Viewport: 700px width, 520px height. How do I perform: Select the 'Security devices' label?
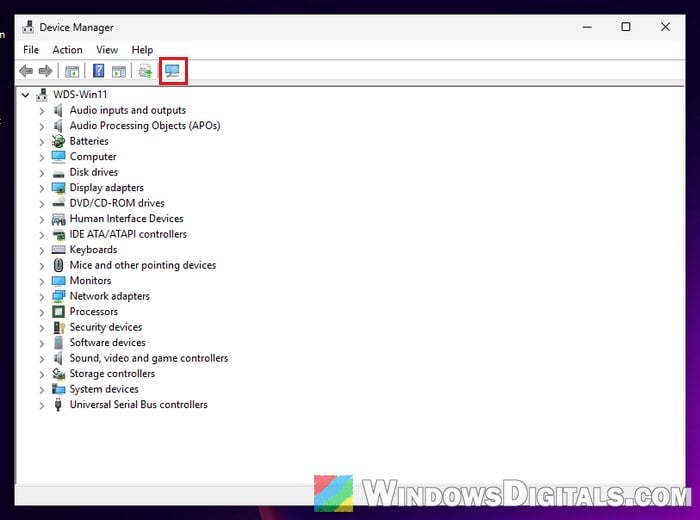(106, 327)
